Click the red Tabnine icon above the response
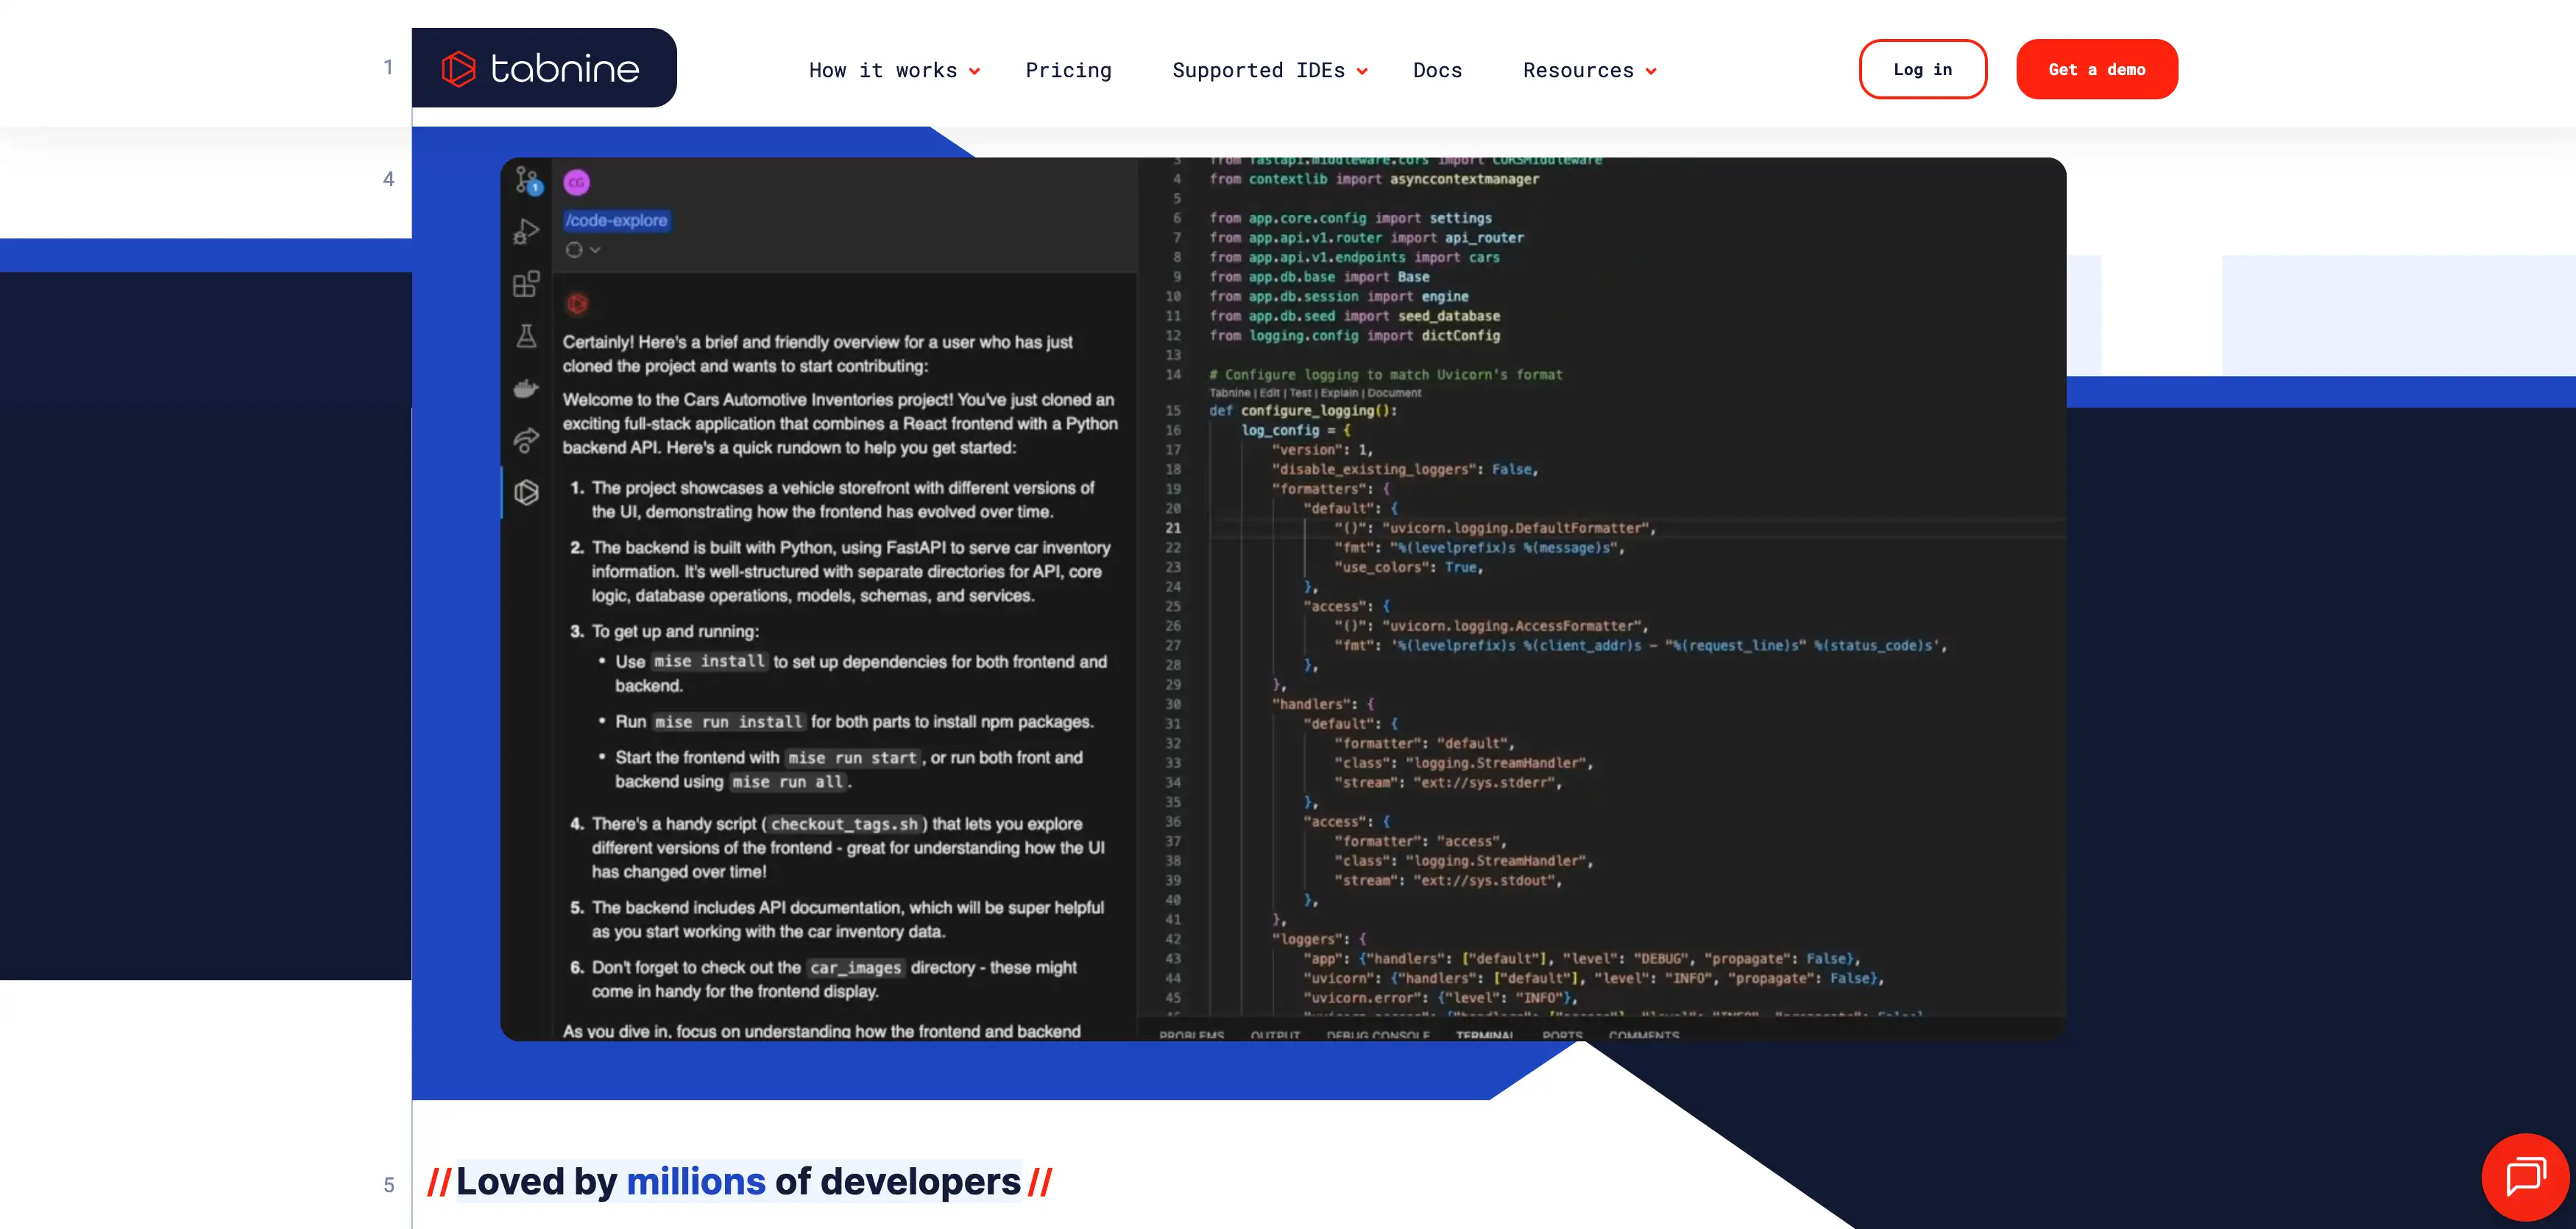The image size is (2576, 1229). click(x=577, y=302)
